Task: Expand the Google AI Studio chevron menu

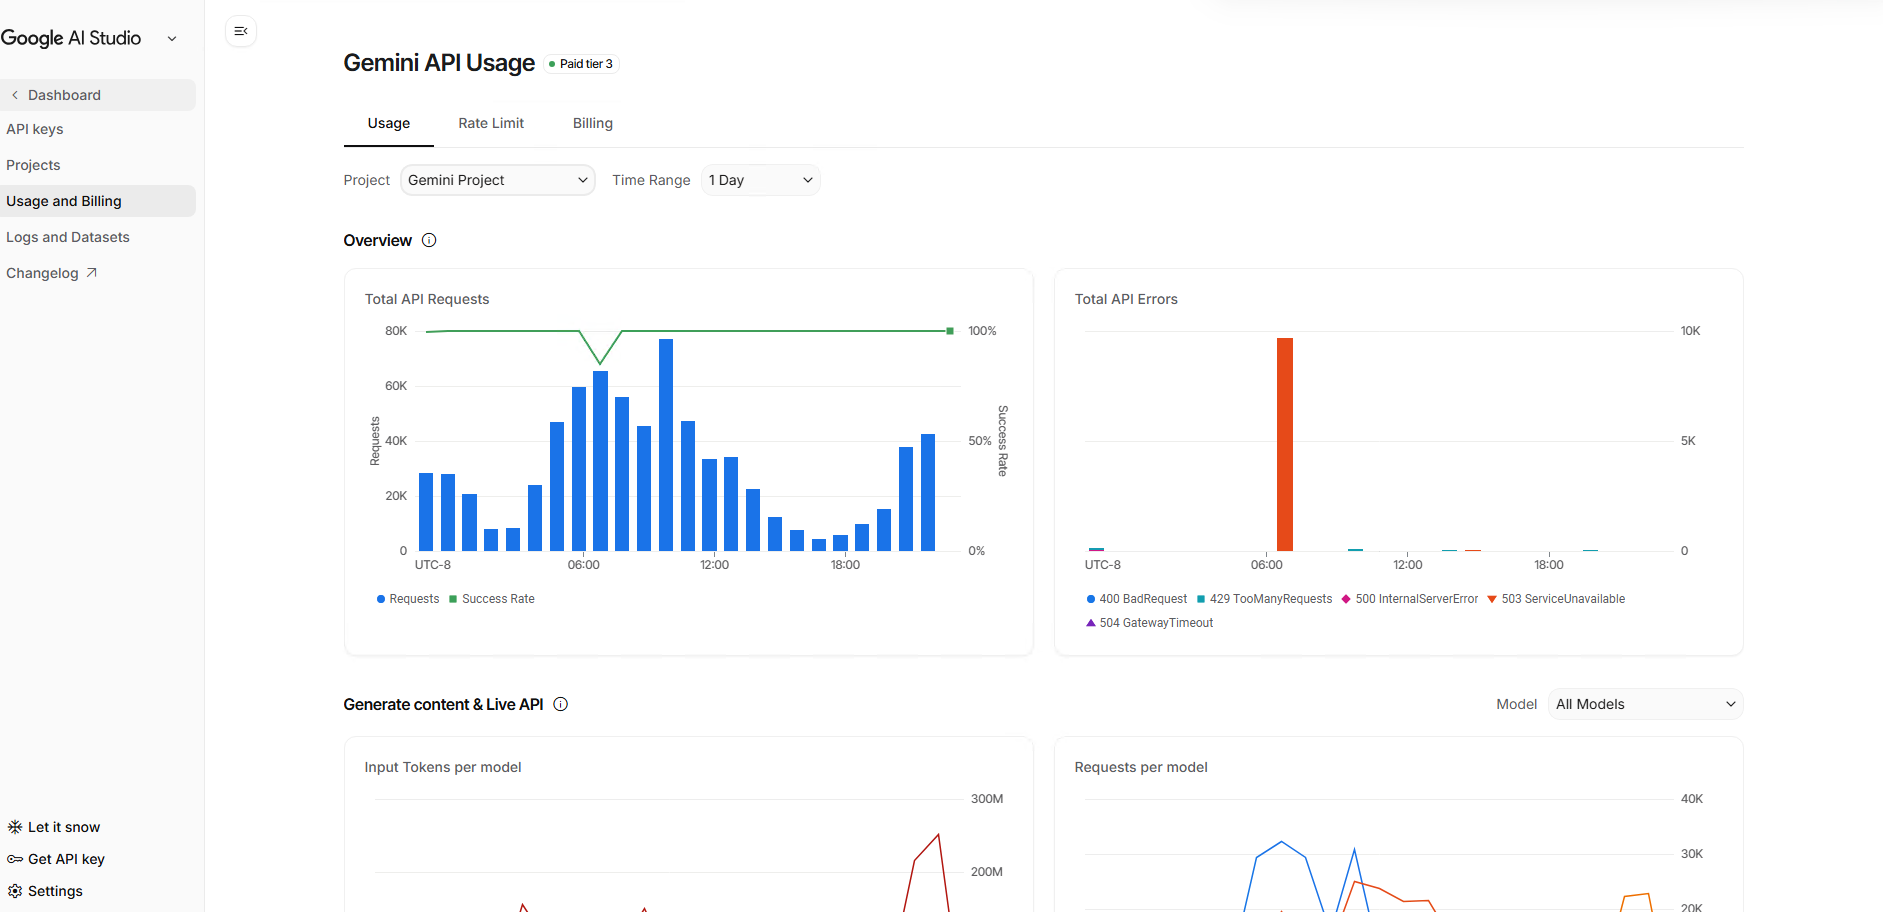Action: (x=172, y=39)
